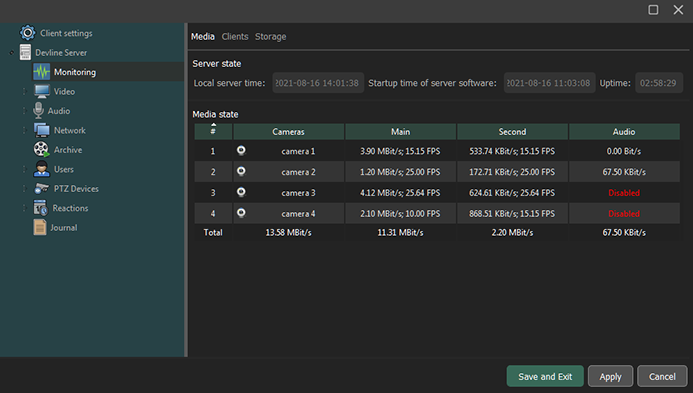Viewport: 693px width, 393px height.
Task: Expand the Users tree node
Action: pos(25,169)
